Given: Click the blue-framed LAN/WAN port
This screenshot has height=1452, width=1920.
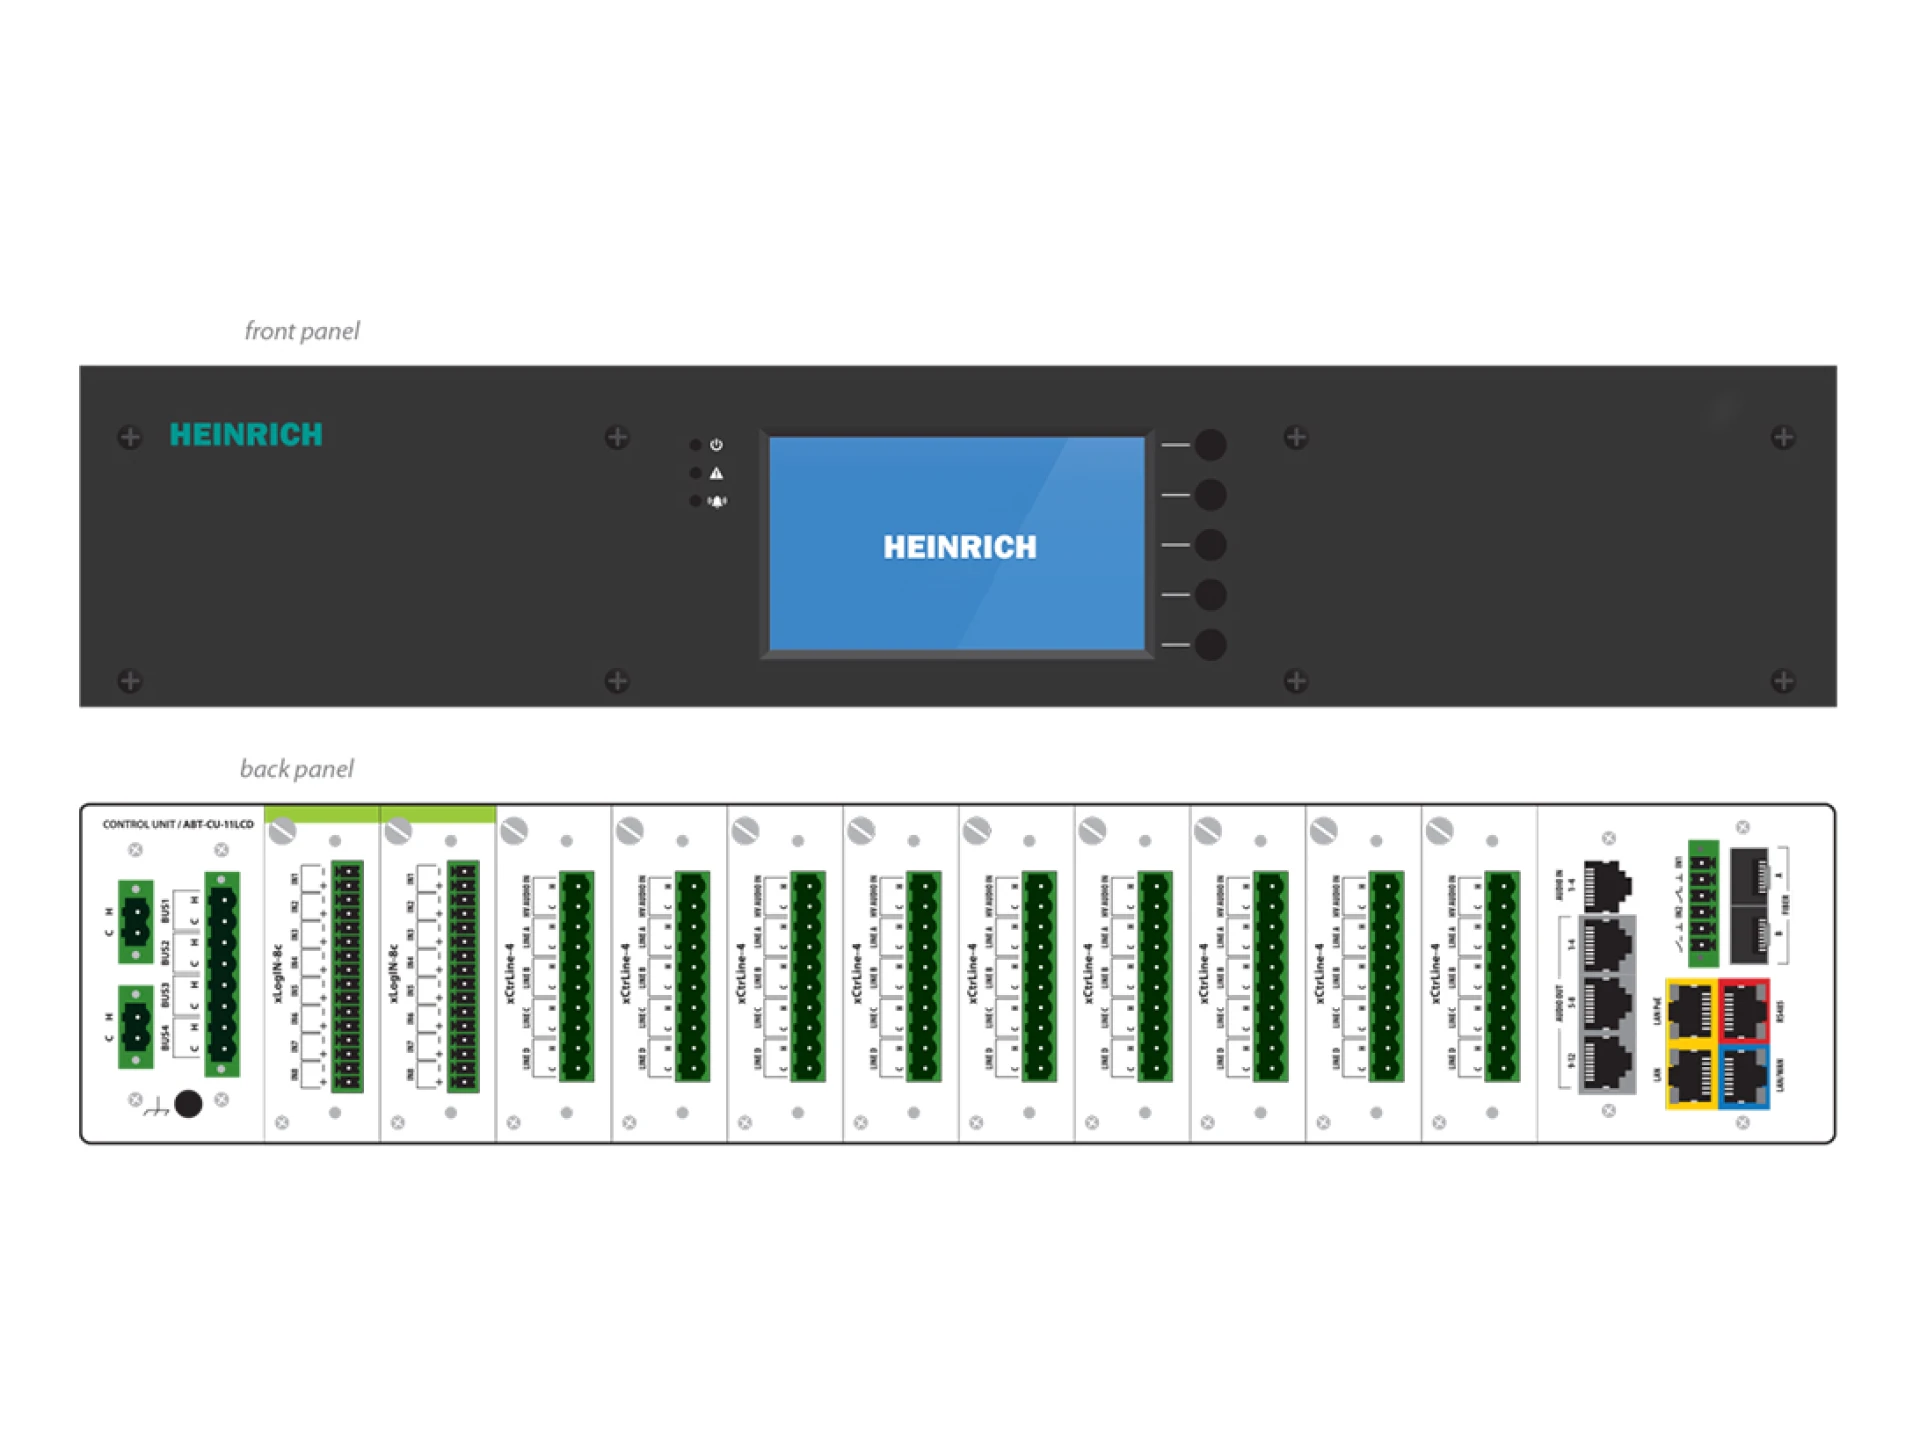Looking at the screenshot, I should [1744, 1077].
